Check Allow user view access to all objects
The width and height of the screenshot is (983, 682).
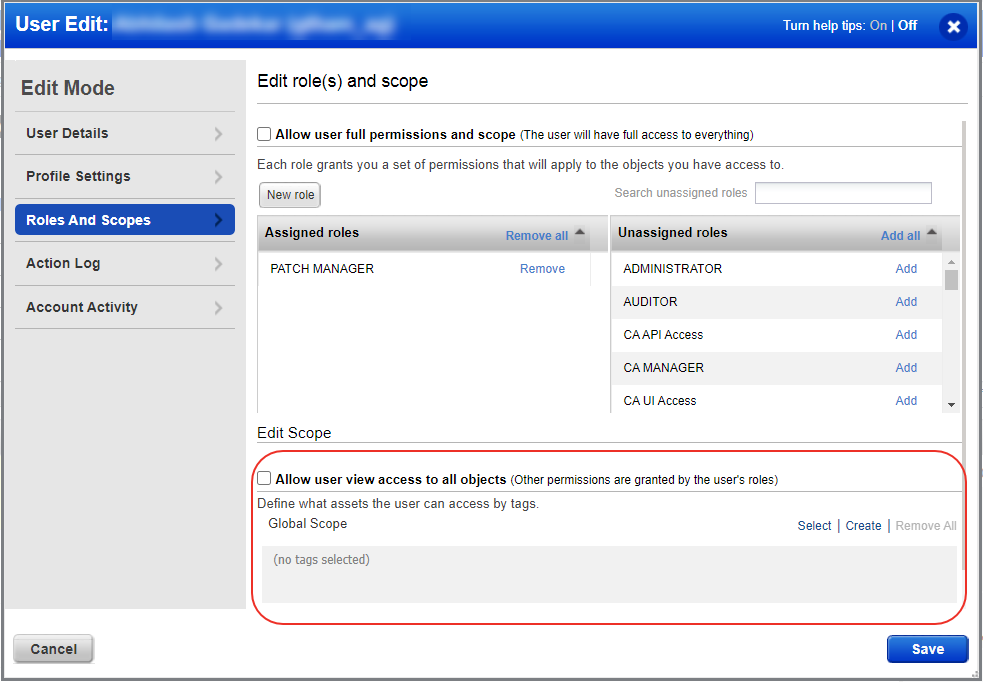tap(265, 479)
